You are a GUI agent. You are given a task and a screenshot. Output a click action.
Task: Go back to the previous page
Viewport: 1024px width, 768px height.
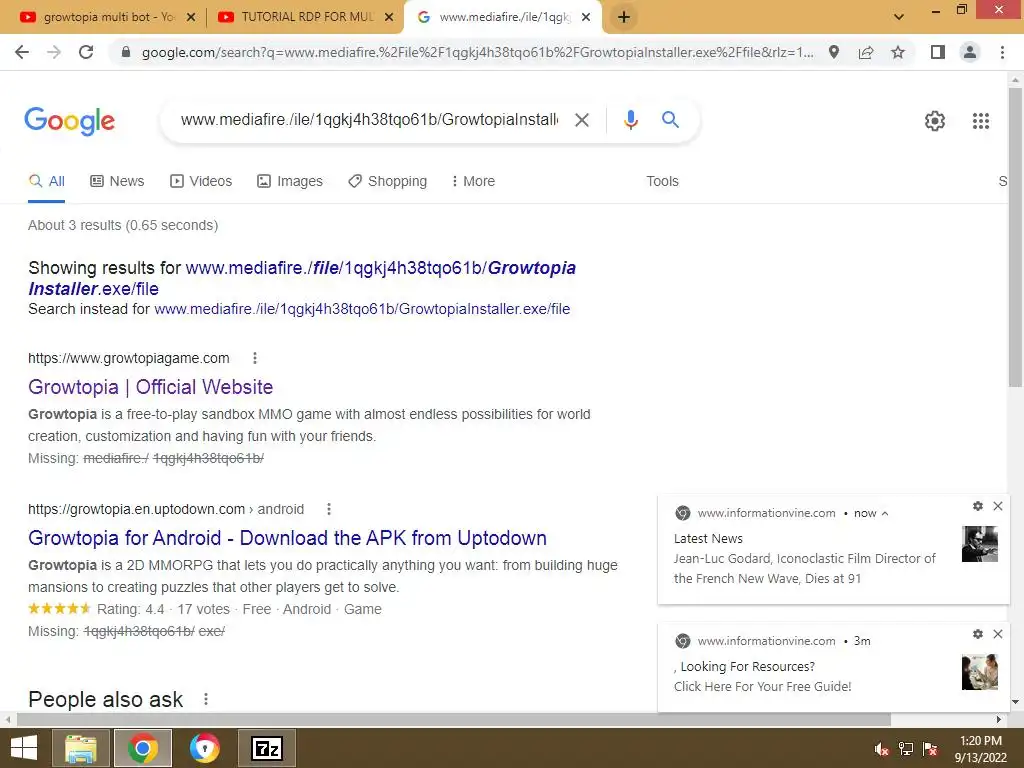click(x=22, y=52)
